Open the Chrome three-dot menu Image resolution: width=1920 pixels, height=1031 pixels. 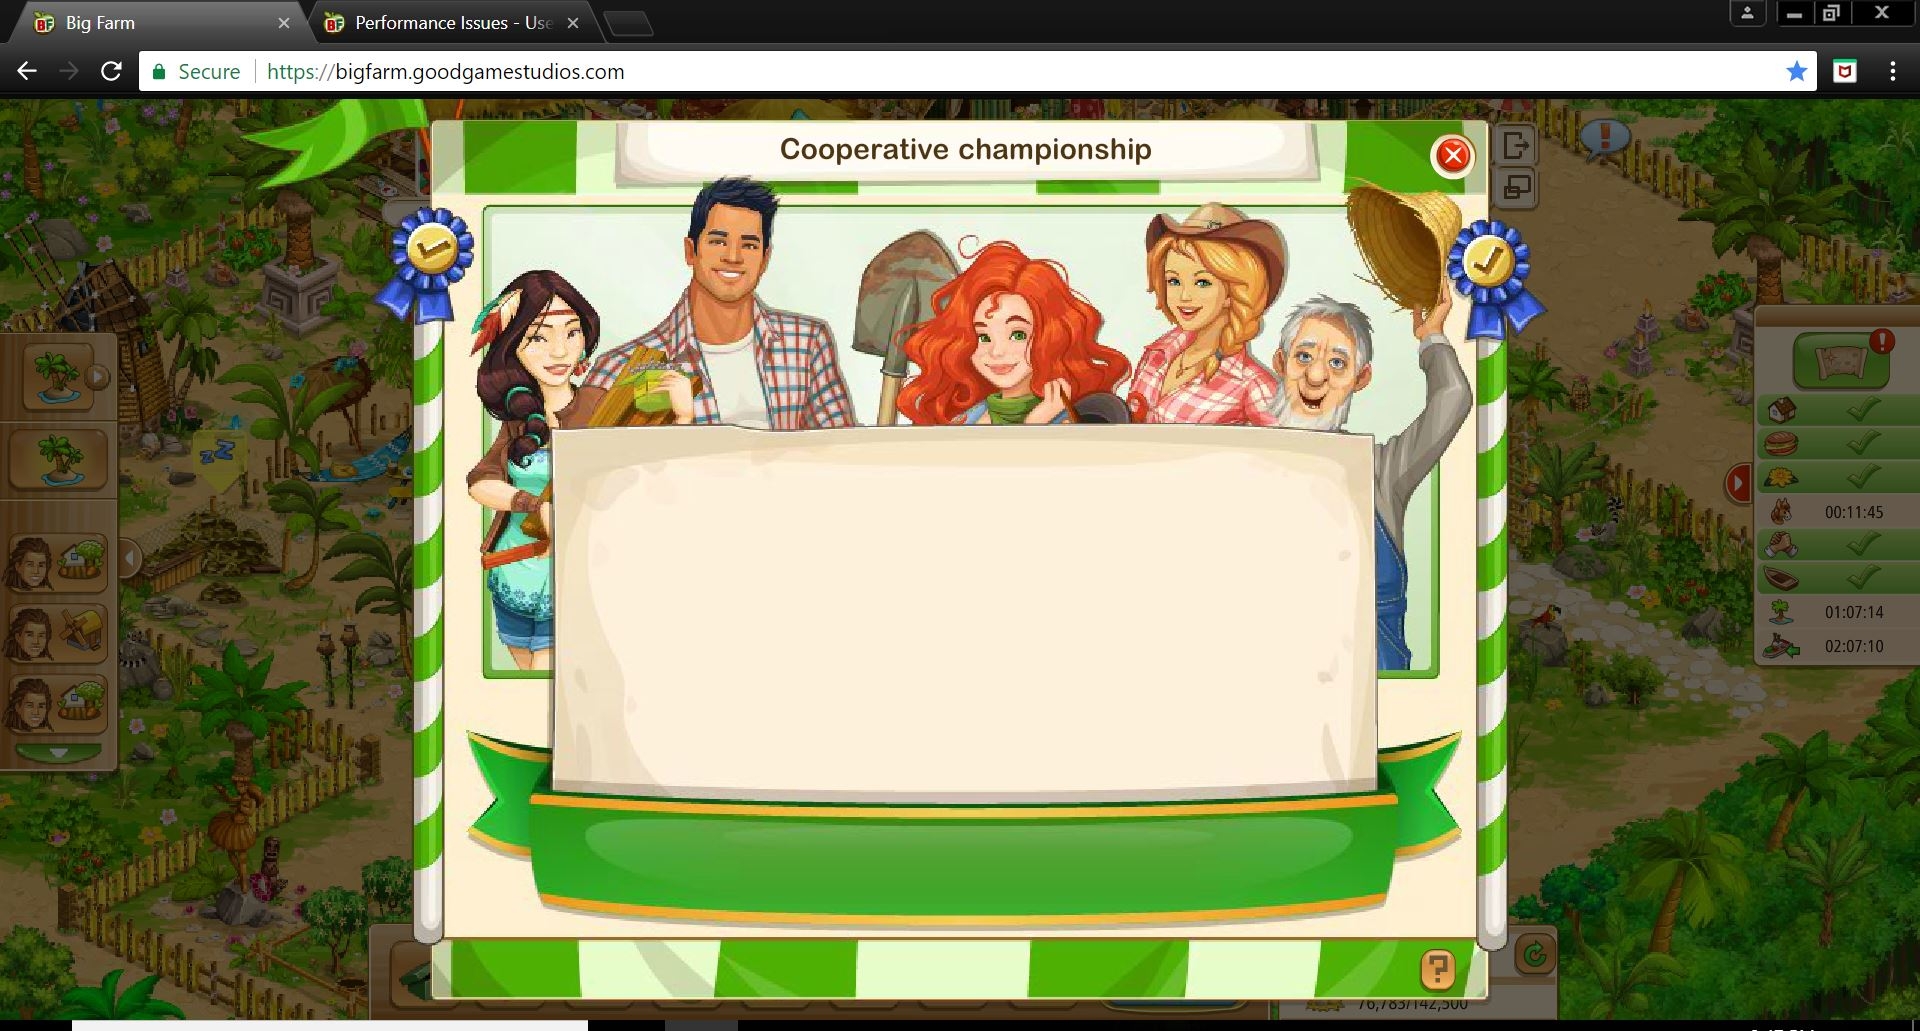coord(1892,71)
